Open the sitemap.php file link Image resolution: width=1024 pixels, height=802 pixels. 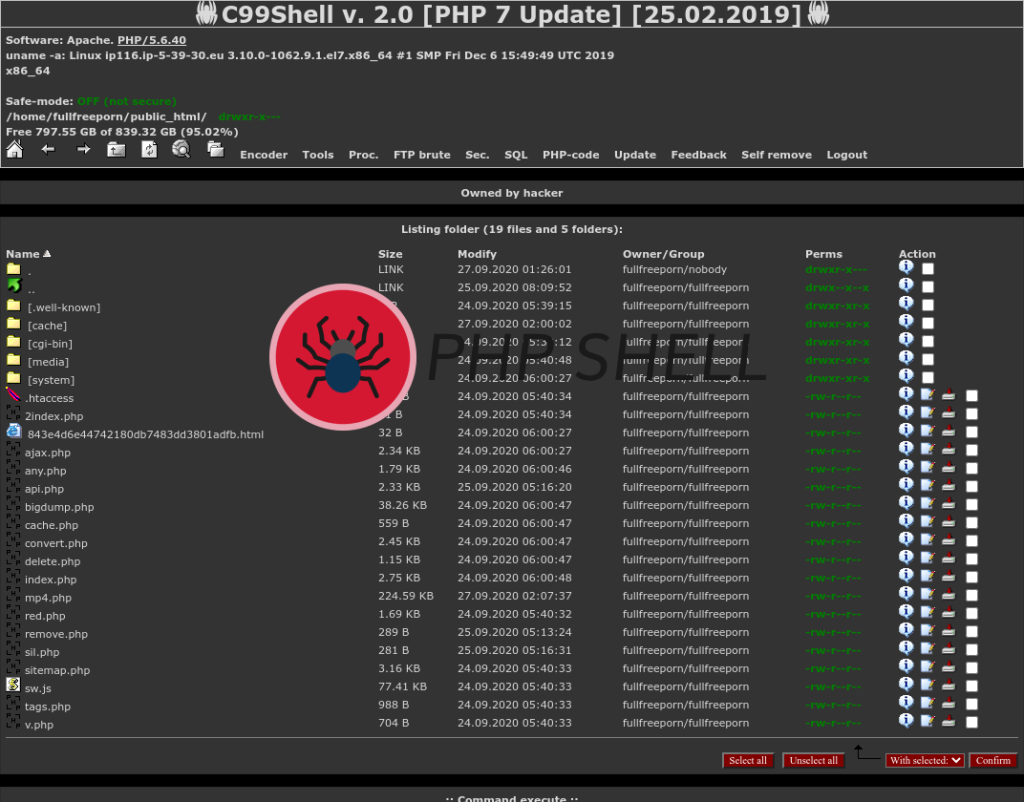pyautogui.click(x=57, y=670)
